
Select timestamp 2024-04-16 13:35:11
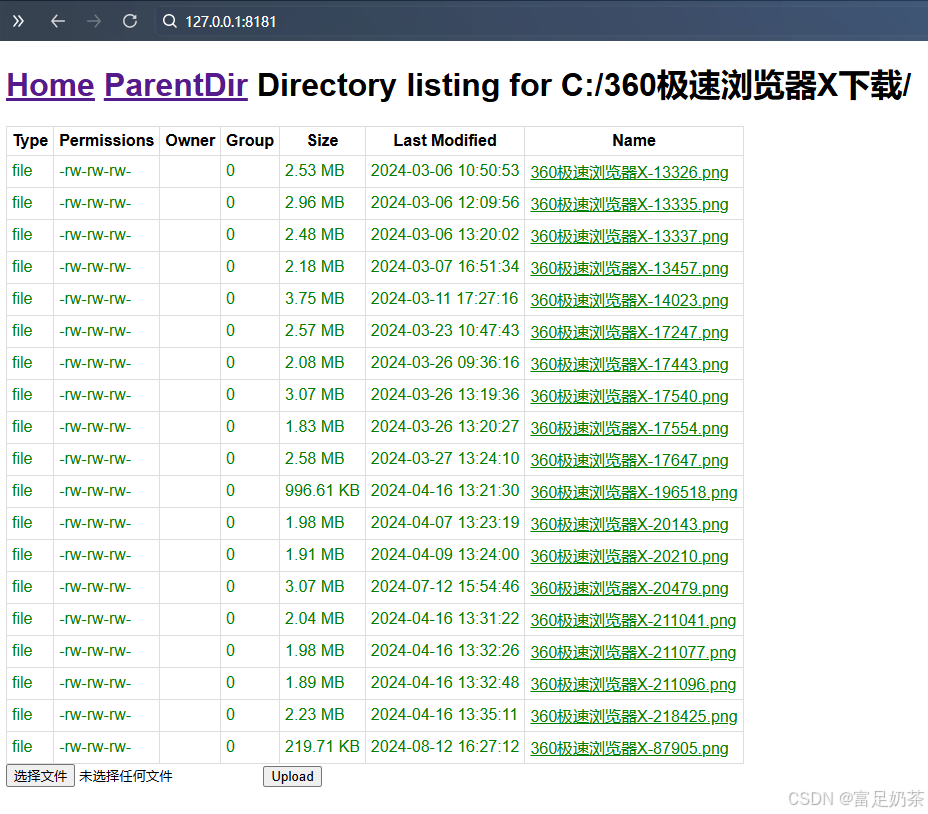pos(444,714)
